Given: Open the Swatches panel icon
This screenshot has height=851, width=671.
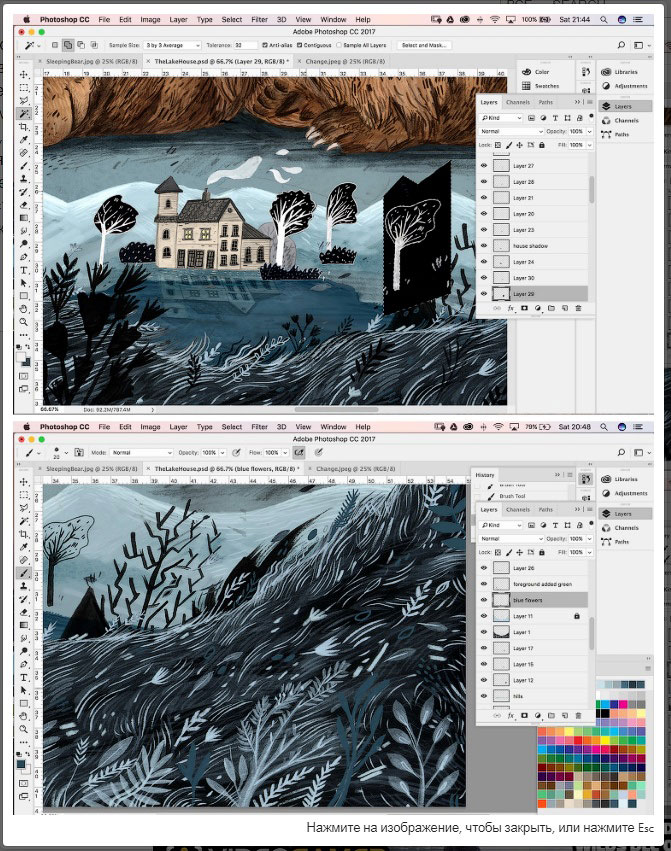Looking at the screenshot, I should (526, 86).
